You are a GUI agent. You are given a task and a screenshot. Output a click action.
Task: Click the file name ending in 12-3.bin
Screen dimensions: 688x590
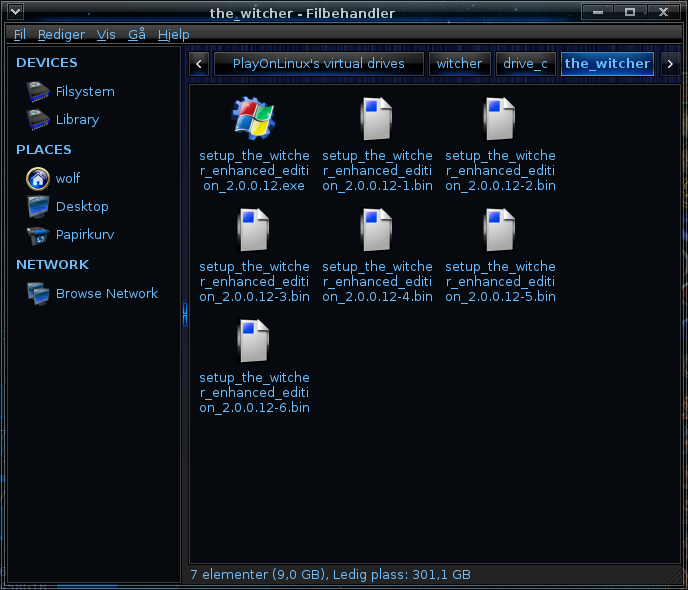254,282
